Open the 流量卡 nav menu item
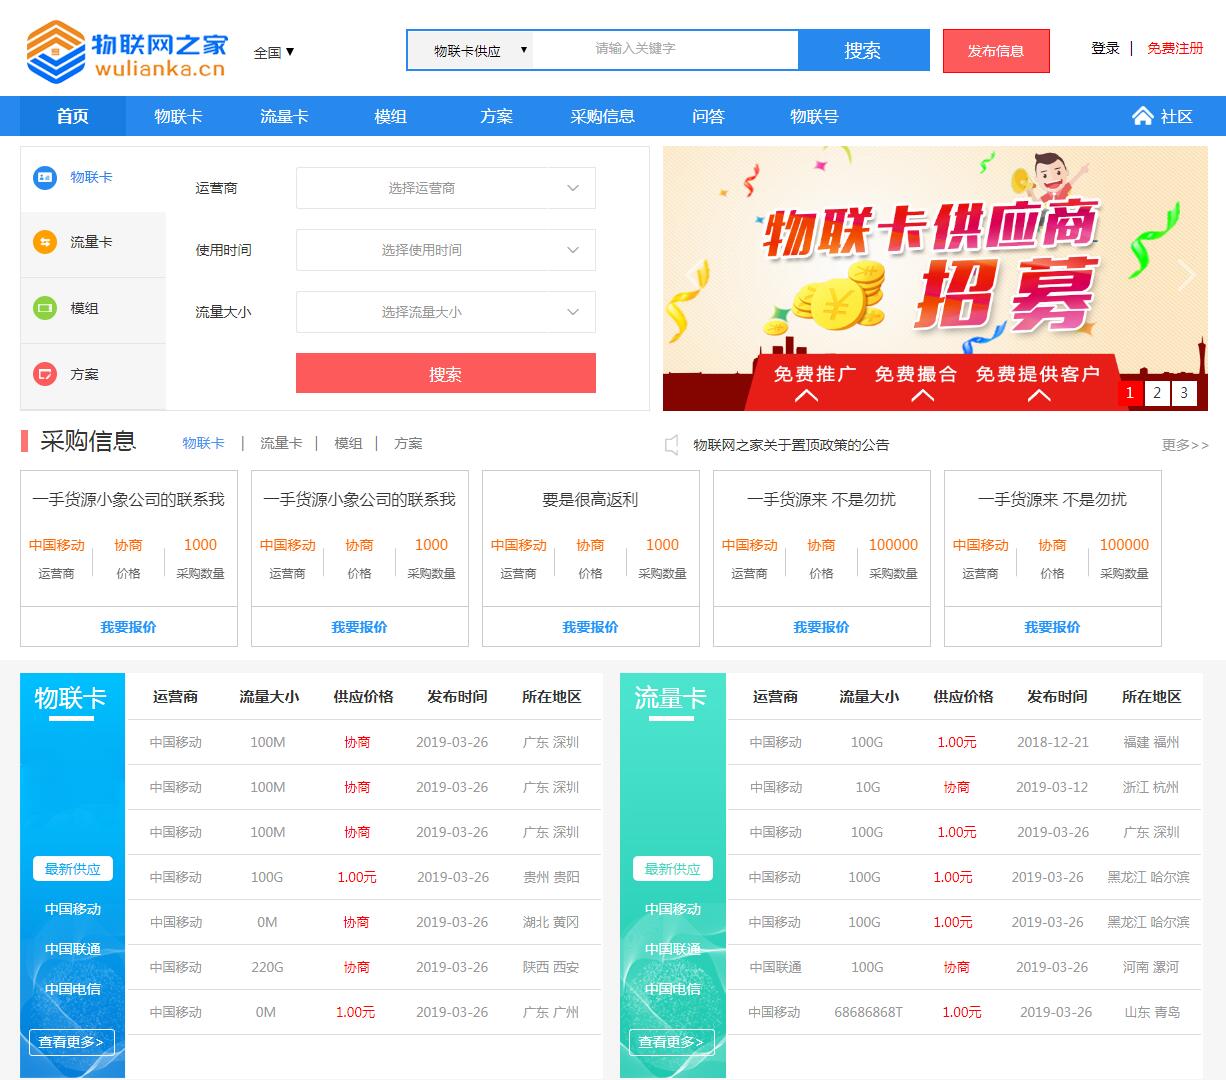 point(284,116)
